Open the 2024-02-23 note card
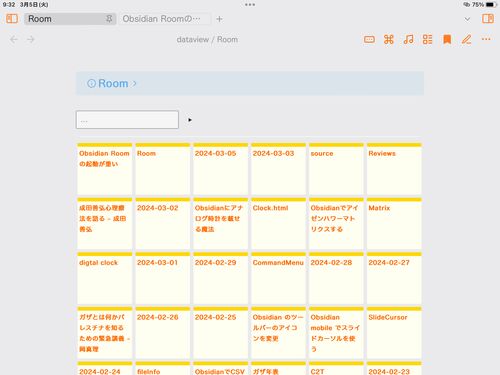500x375 pixels. click(394, 368)
